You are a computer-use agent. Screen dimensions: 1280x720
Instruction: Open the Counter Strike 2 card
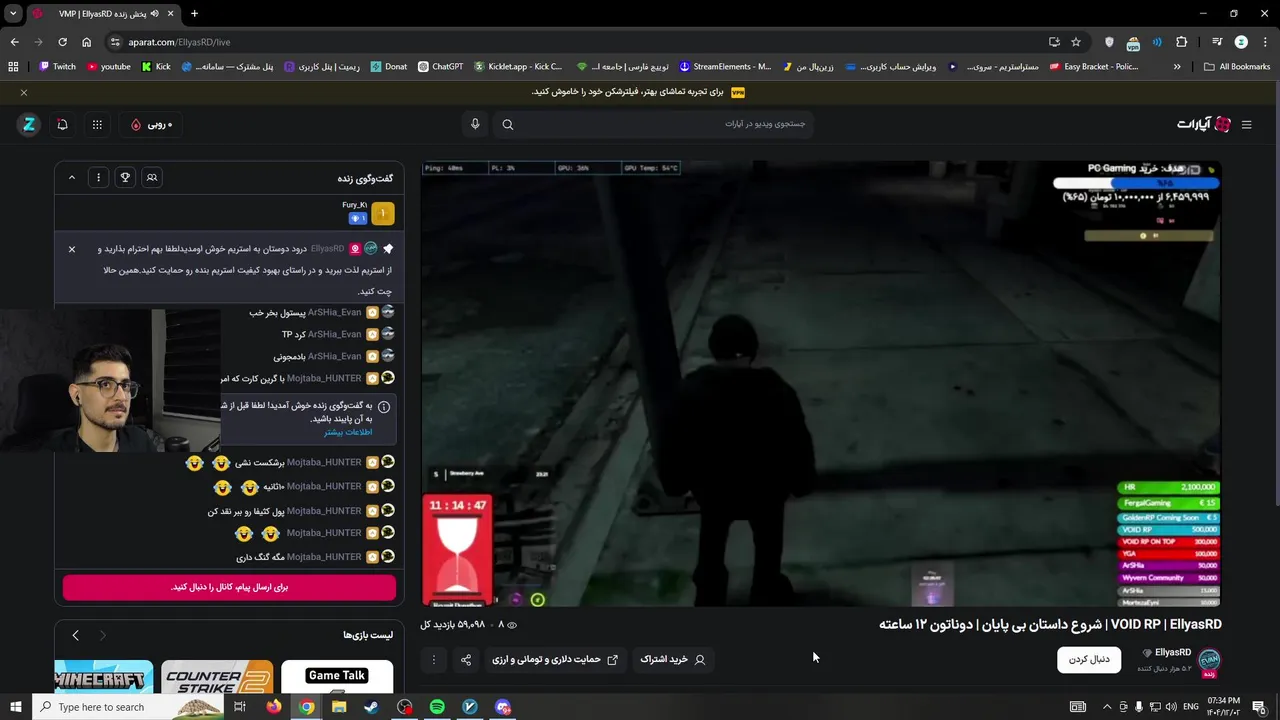217,677
